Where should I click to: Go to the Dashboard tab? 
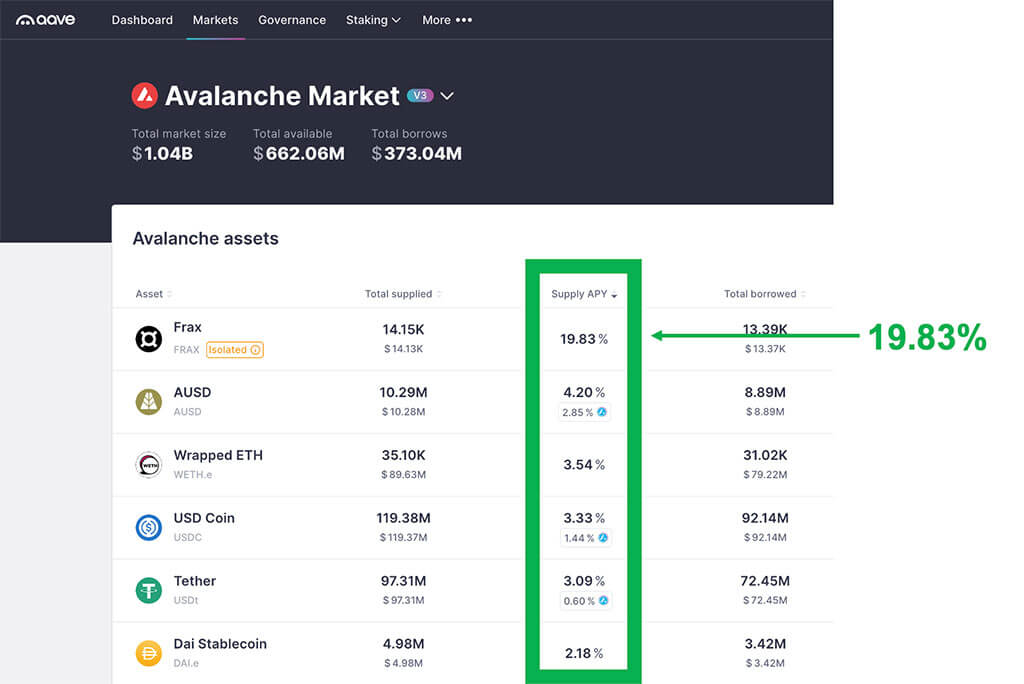point(142,20)
